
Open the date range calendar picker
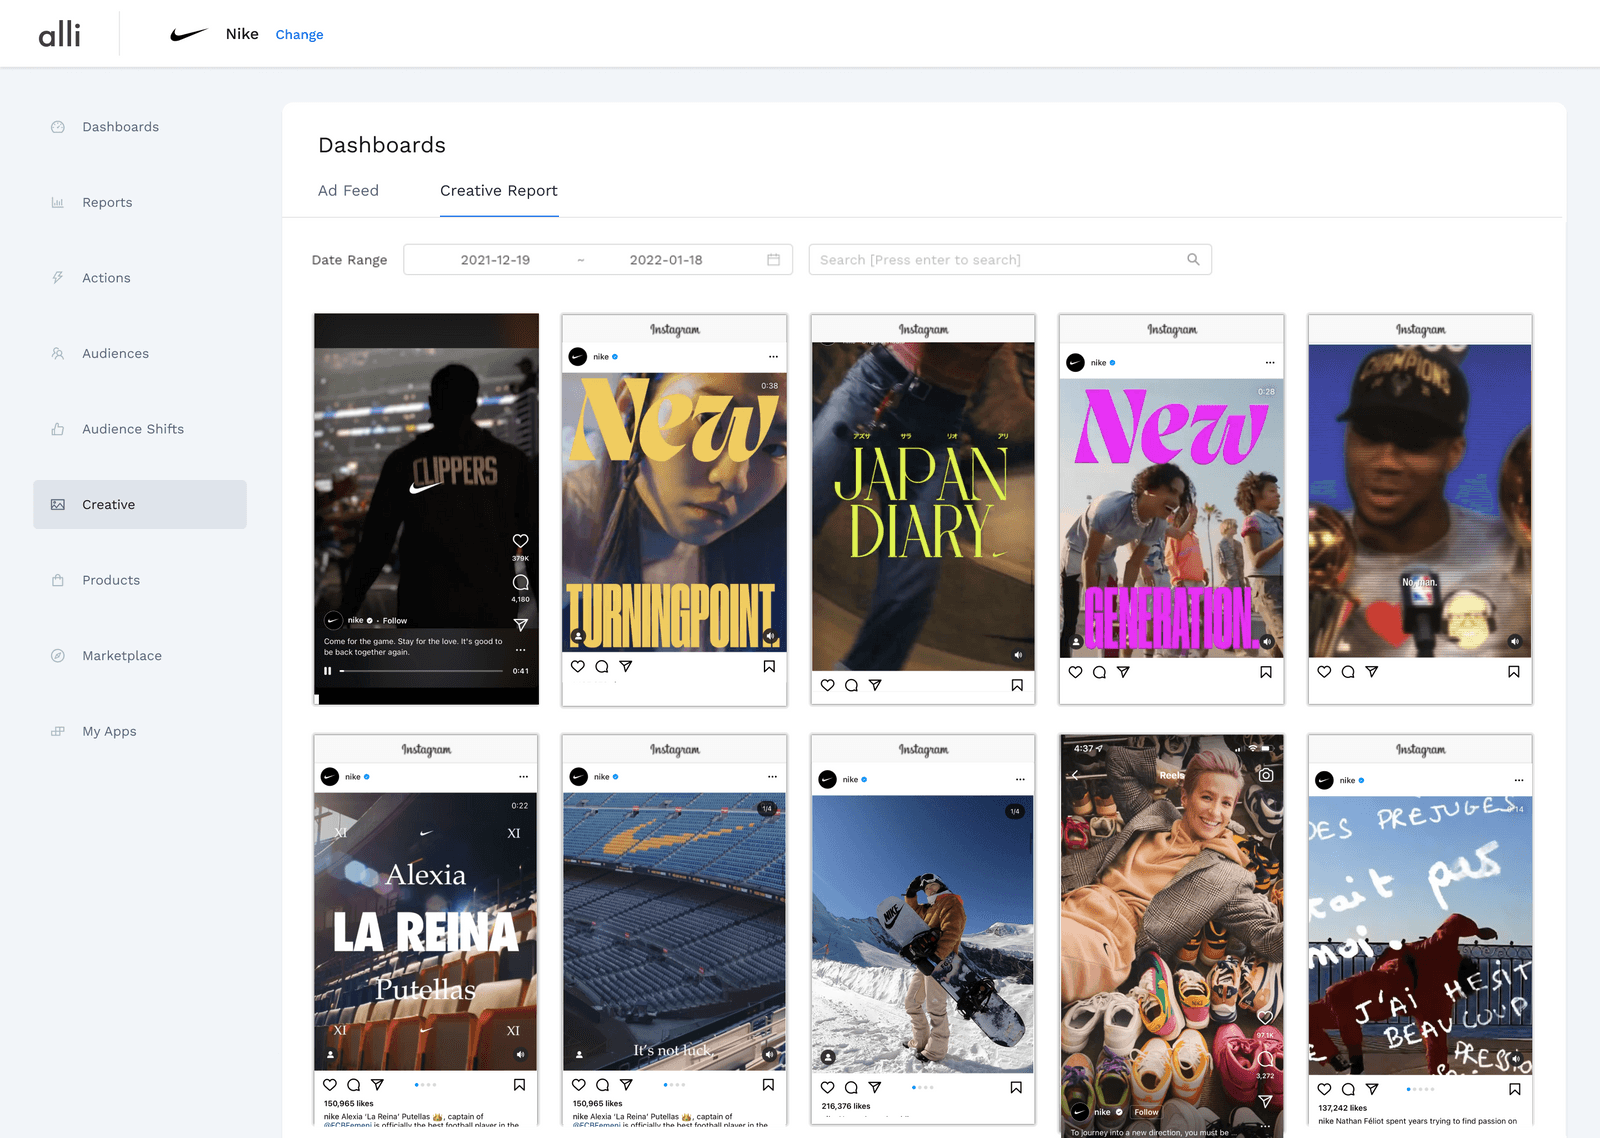click(x=773, y=260)
